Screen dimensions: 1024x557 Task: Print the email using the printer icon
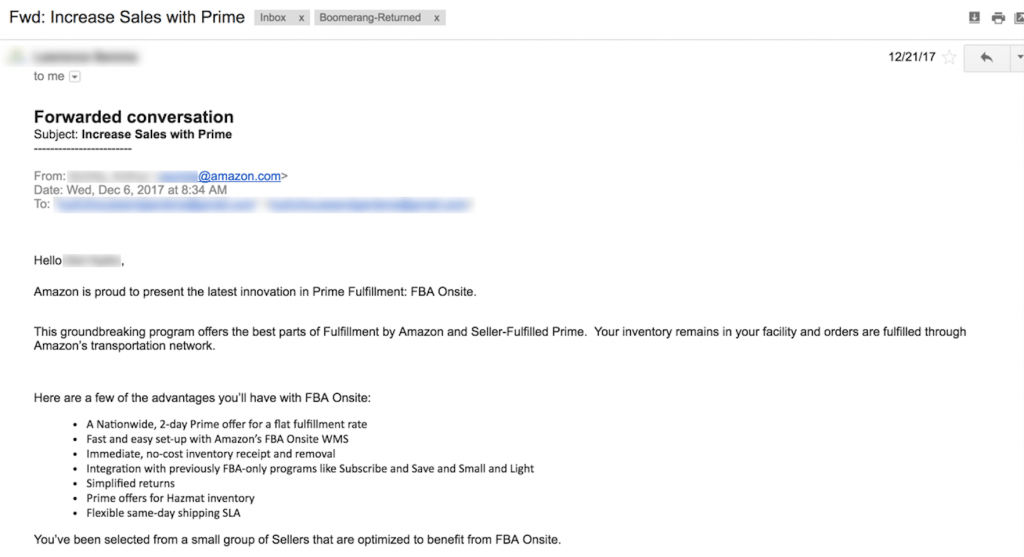pos(998,18)
